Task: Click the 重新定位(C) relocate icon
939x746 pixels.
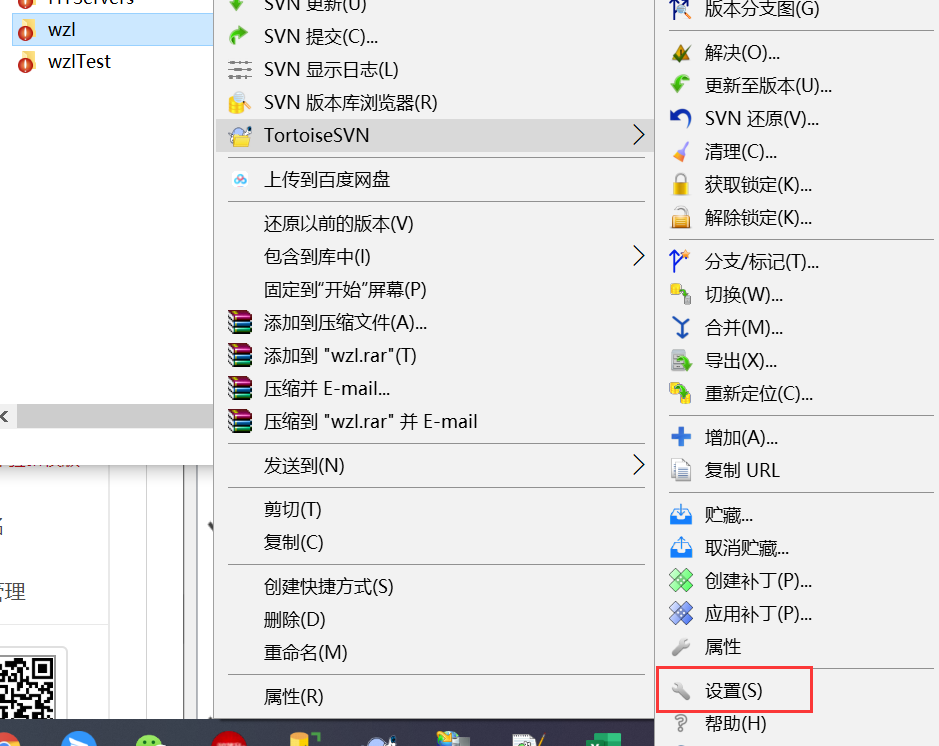Action: [681, 393]
